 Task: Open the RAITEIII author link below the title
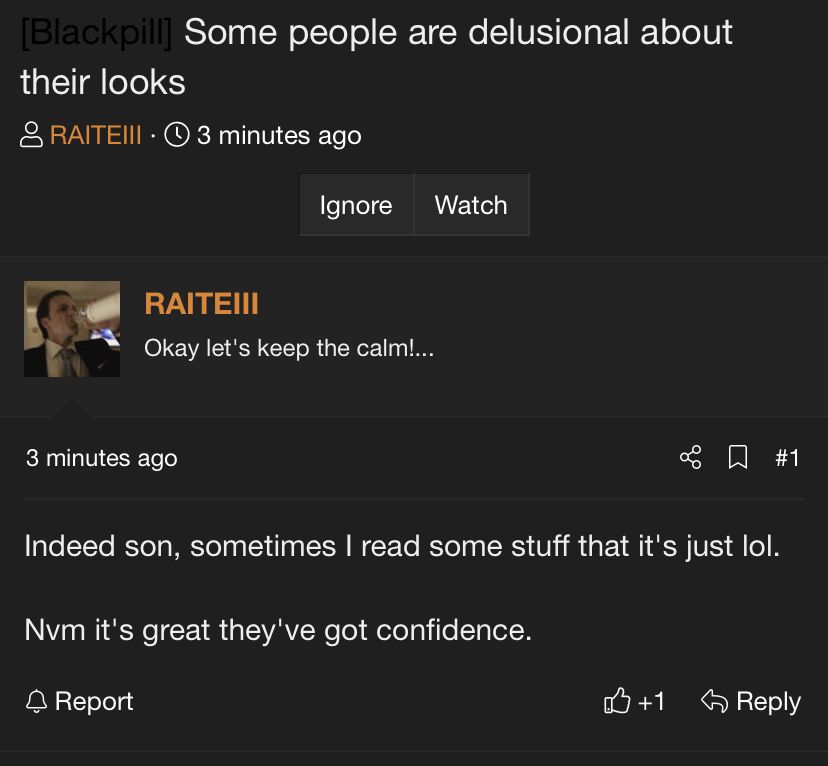coord(96,135)
